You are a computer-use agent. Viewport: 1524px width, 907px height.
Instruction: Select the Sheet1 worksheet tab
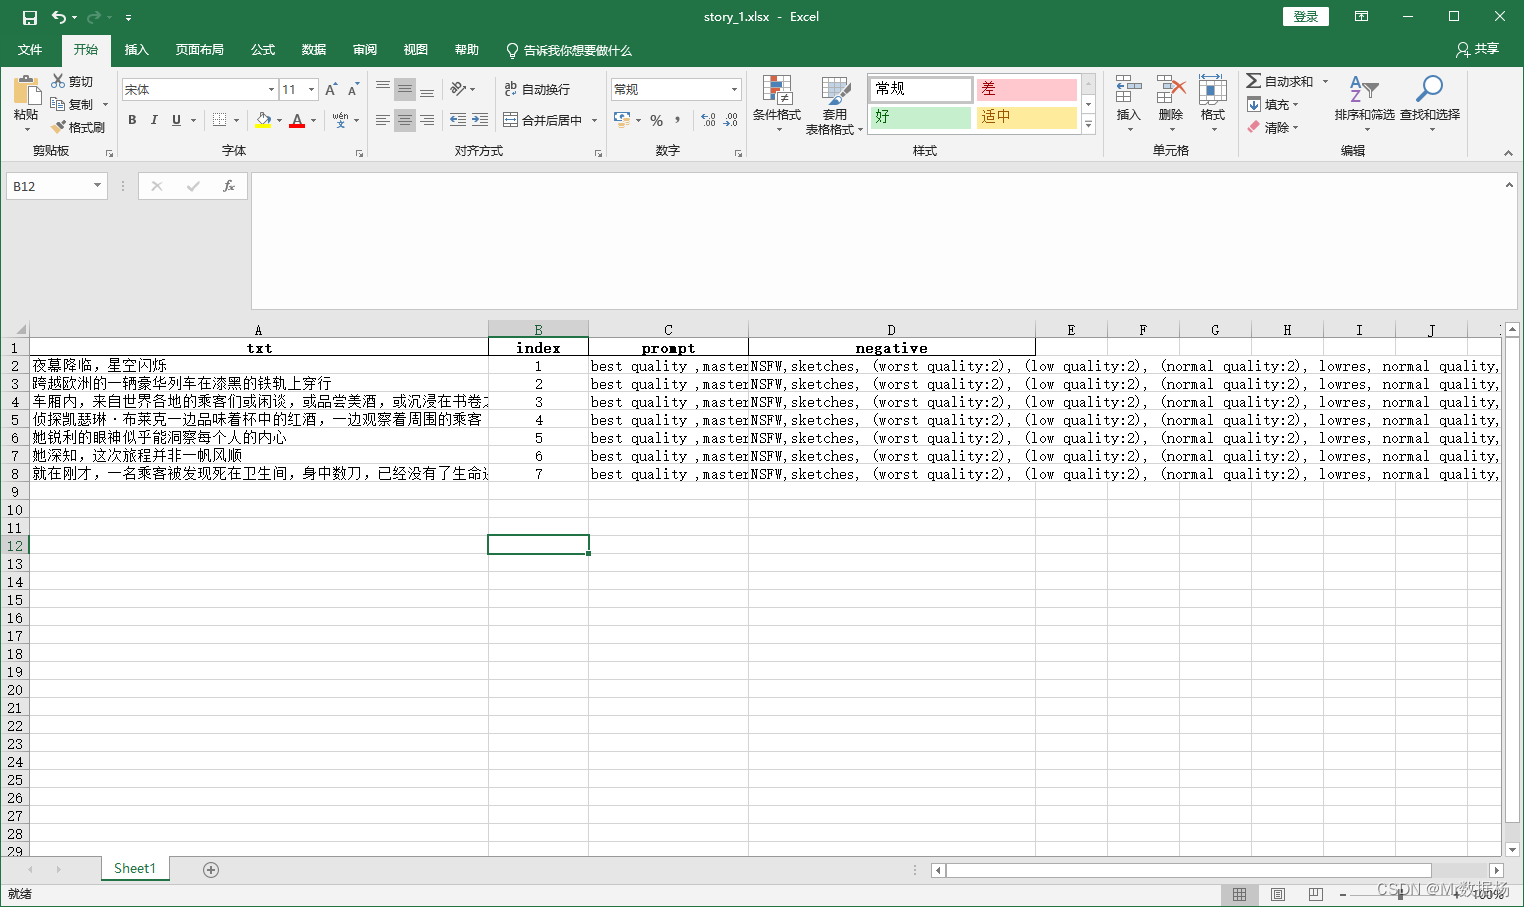click(135, 868)
